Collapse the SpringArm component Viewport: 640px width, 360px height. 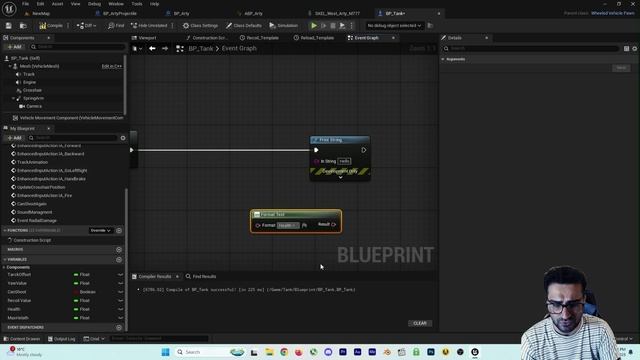pyautogui.click(x=13, y=98)
